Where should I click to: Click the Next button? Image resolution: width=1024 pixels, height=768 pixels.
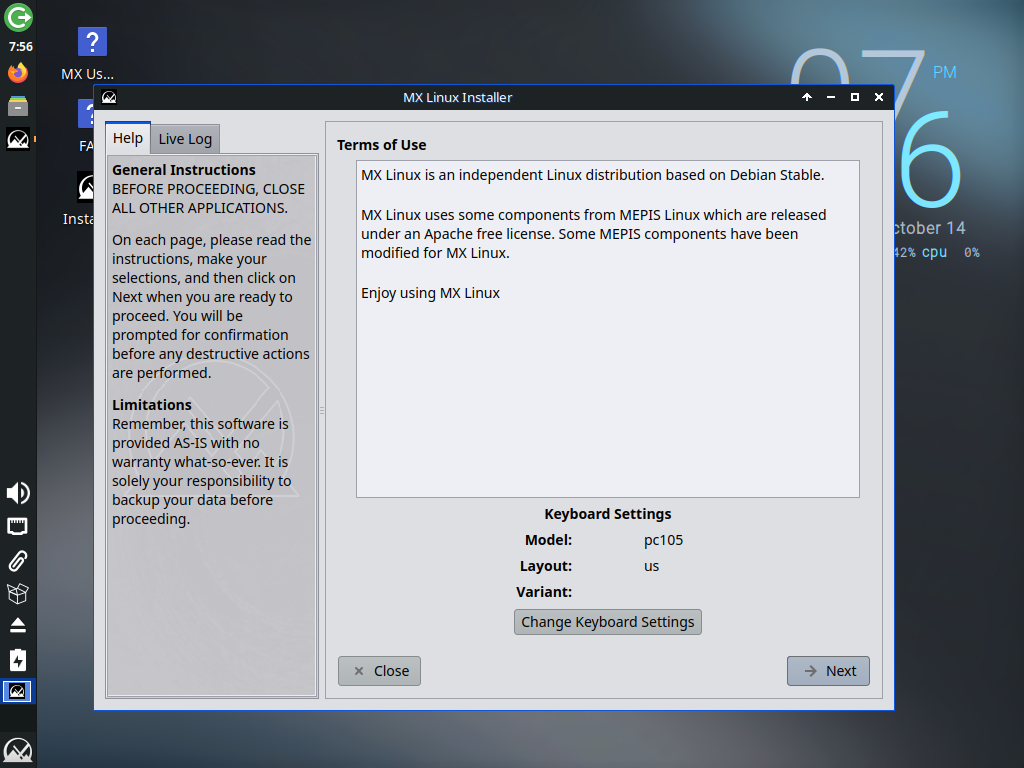[828, 671]
